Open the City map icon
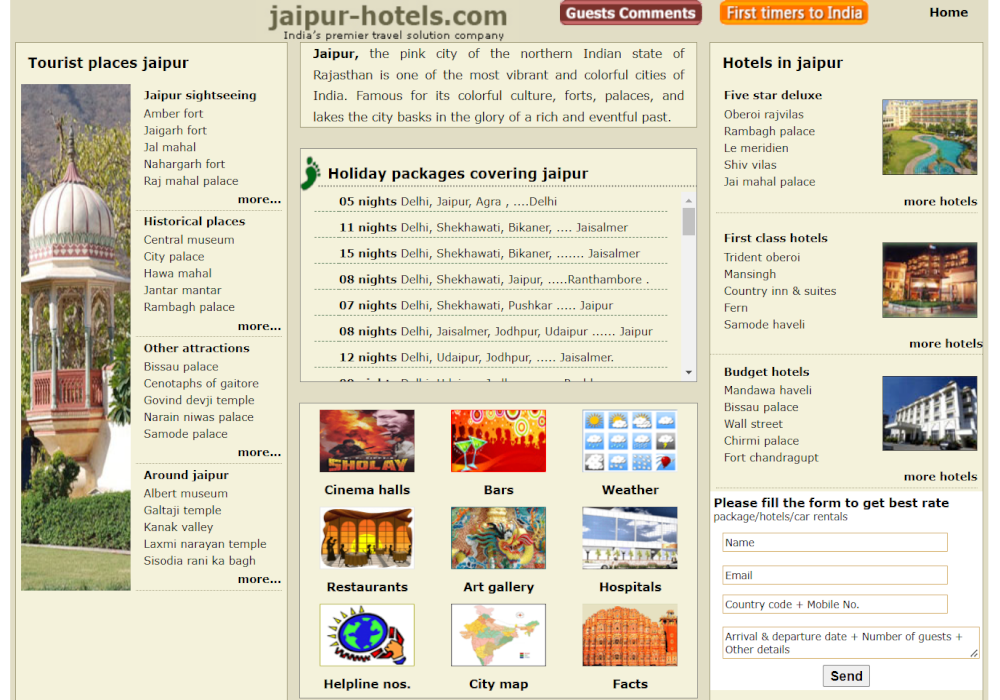Viewport: 1000px width, 700px height. (x=498, y=635)
